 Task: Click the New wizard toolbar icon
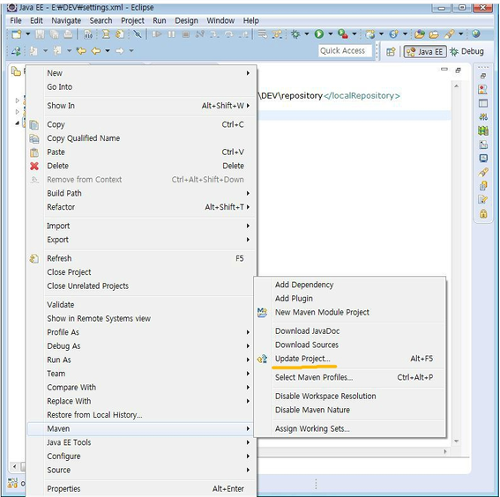[16, 34]
